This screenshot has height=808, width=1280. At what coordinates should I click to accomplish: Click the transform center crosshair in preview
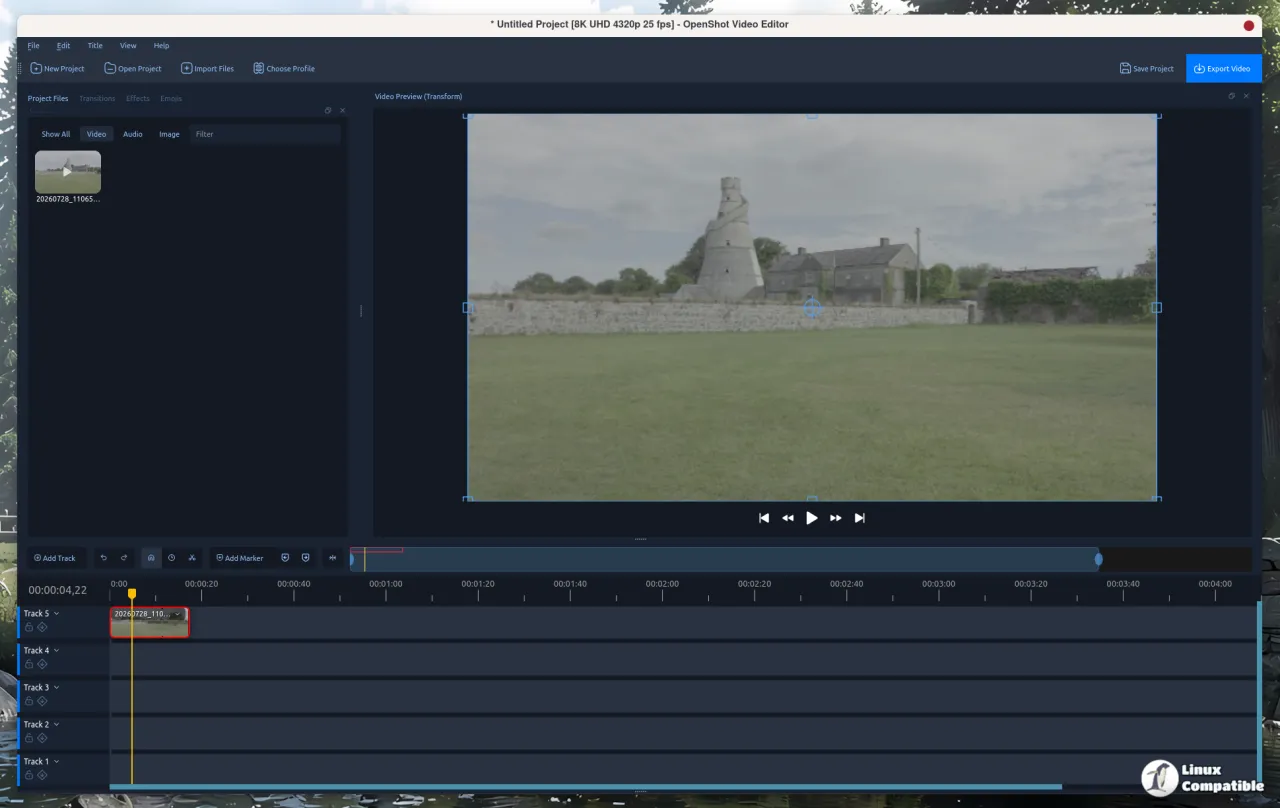(x=813, y=308)
